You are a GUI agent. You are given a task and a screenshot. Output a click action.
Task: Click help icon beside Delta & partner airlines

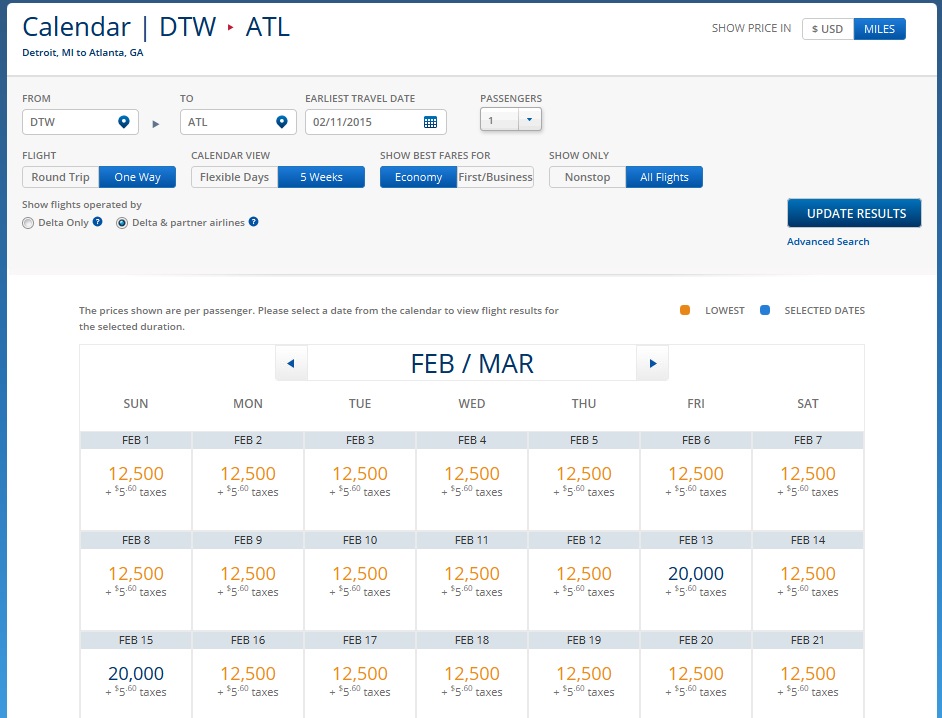click(254, 222)
